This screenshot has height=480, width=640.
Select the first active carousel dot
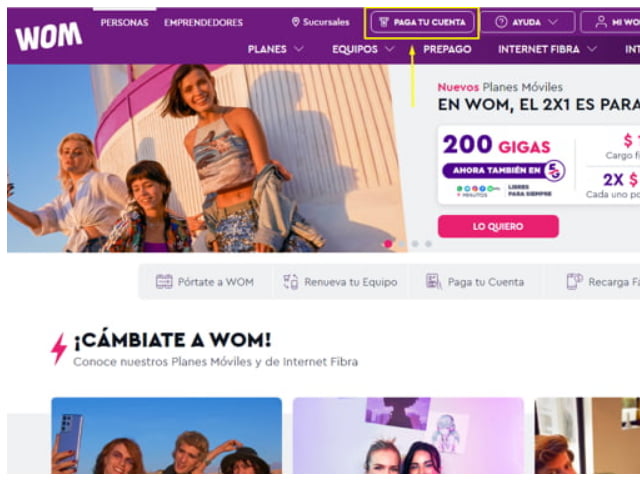pyautogui.click(x=388, y=244)
